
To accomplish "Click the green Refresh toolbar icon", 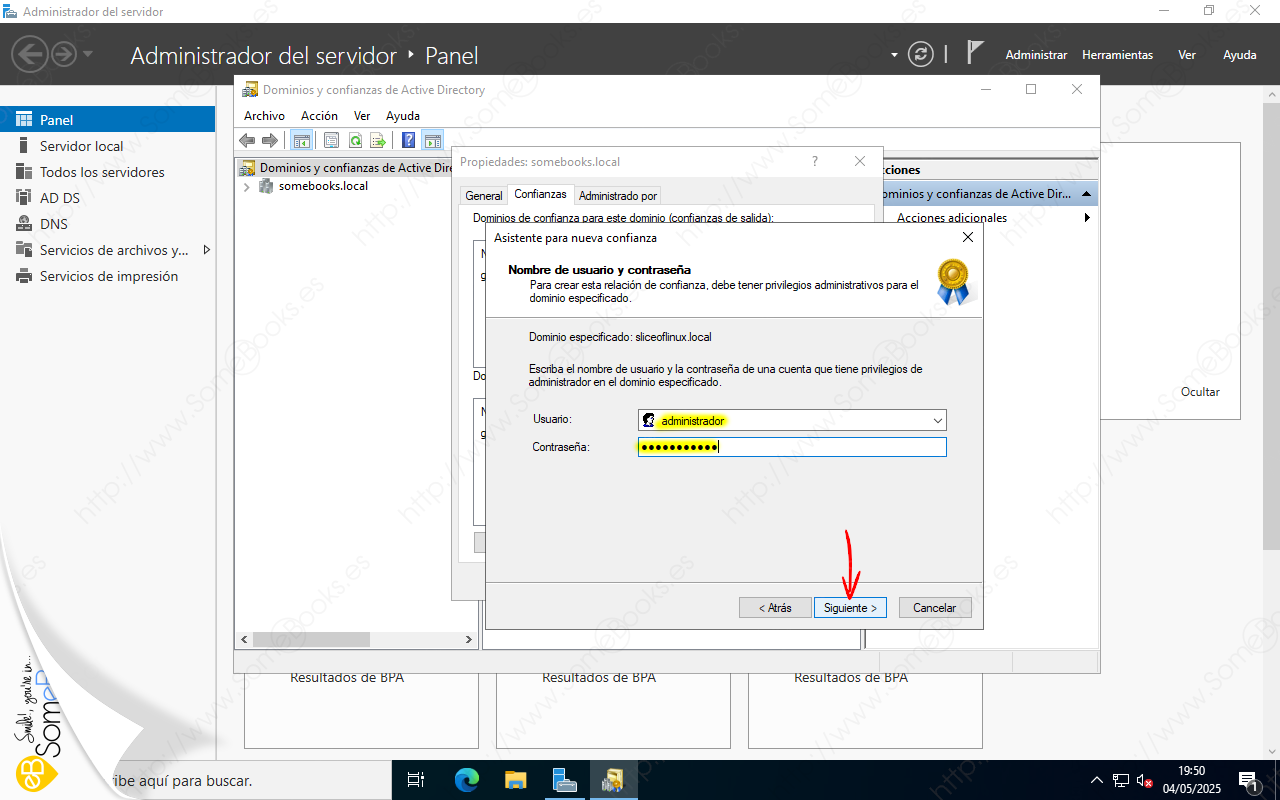I will tap(355, 141).
